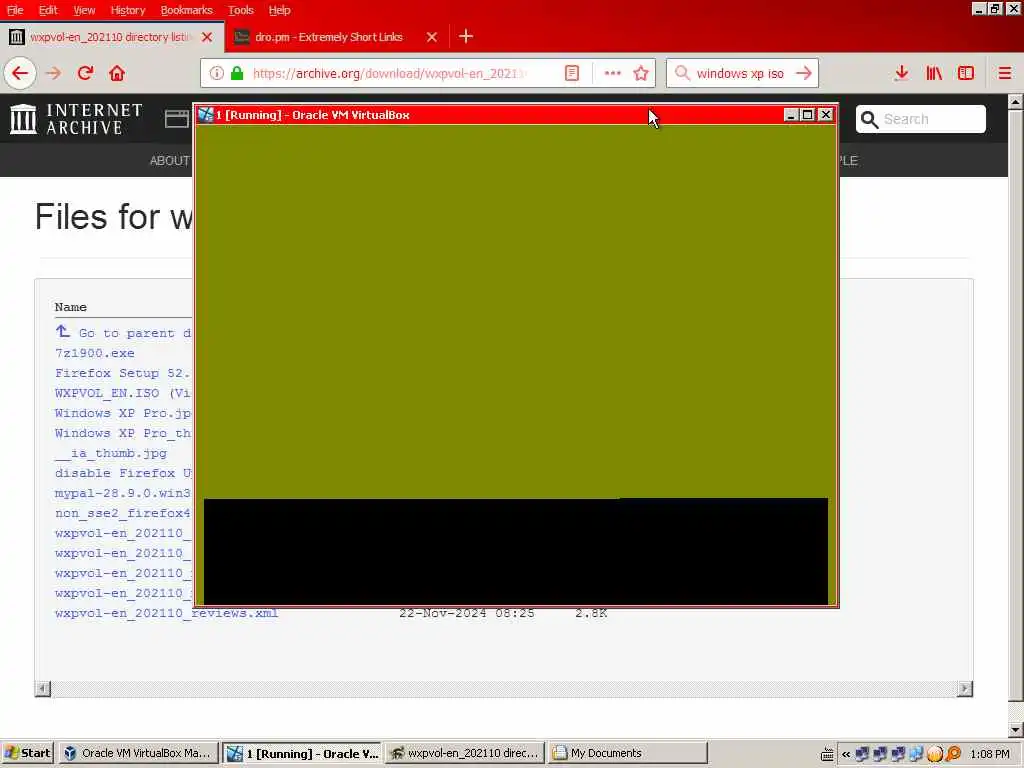The width and height of the screenshot is (1024, 768).
Task: Click the page vertical scrollbar up arrow
Action: click(x=1016, y=102)
